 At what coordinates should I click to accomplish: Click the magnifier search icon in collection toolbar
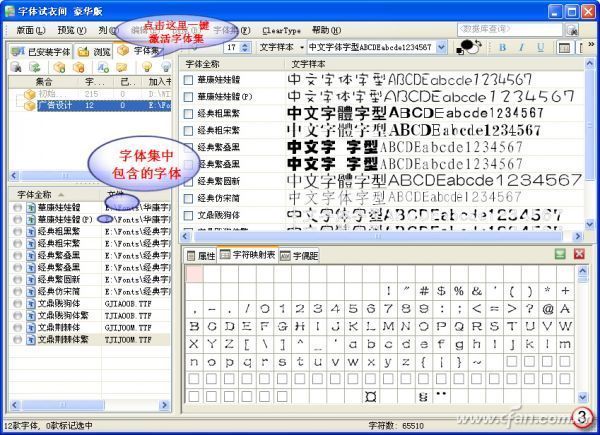16,67
